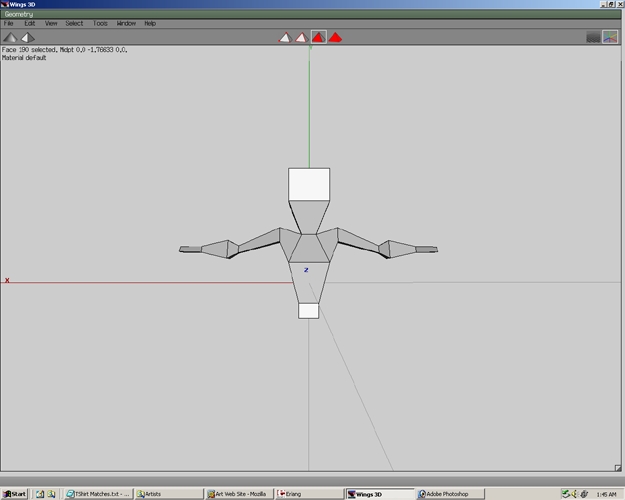The width and height of the screenshot is (625, 500).
Task: Click the first system tray icon
Action: click(565, 494)
